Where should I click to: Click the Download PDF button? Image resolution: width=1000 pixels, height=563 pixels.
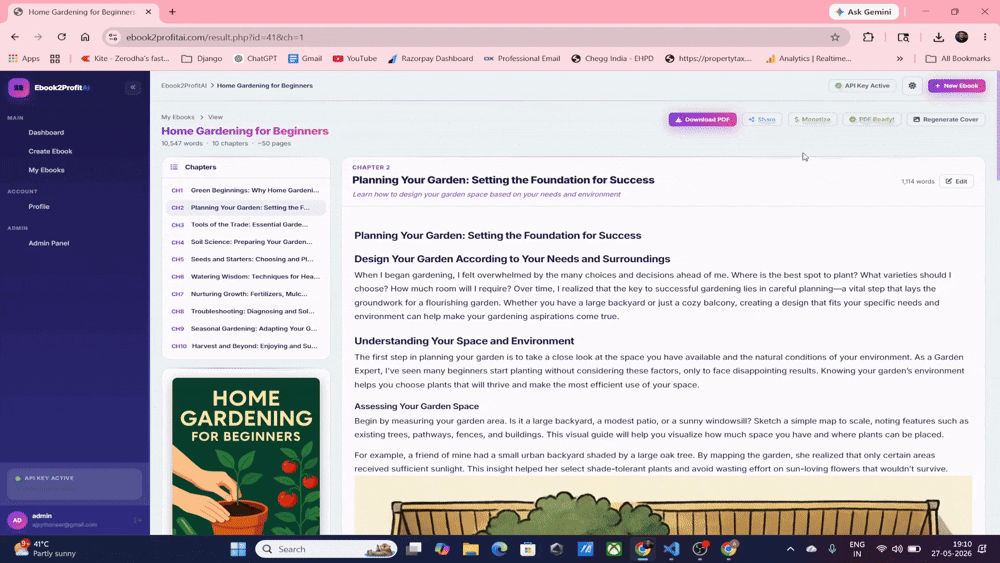click(702, 119)
